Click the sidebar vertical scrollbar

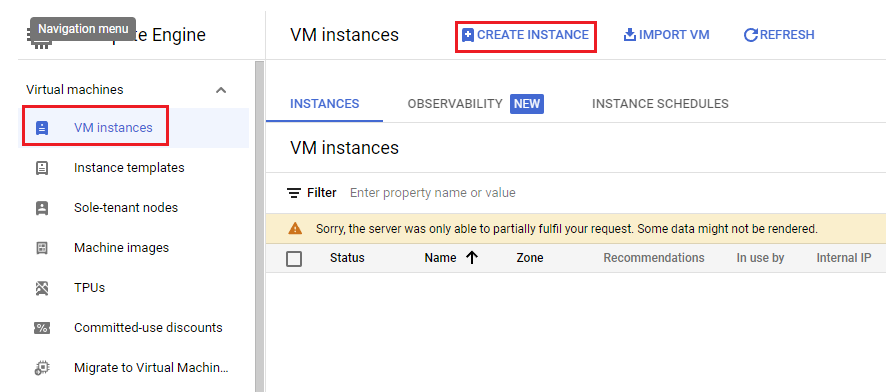pos(260,226)
